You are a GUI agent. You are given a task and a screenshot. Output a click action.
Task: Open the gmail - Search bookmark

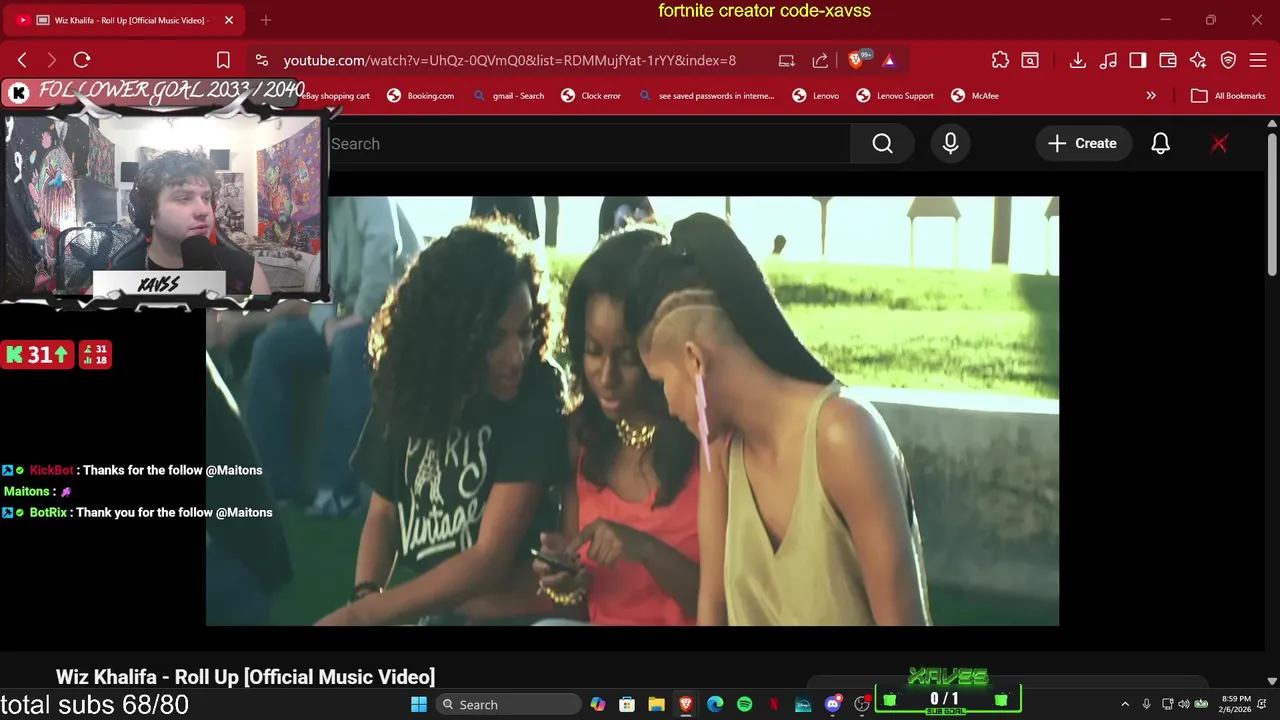[509, 96]
